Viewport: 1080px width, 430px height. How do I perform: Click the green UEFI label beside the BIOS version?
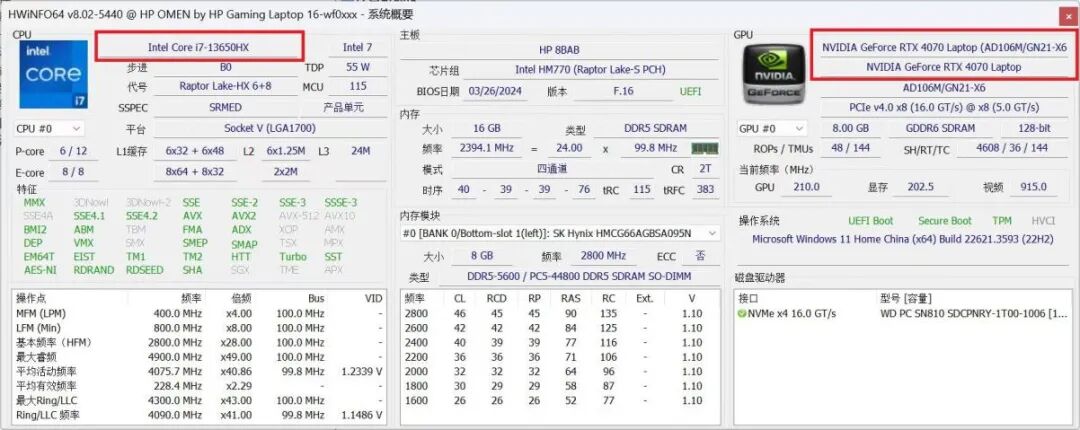690,91
